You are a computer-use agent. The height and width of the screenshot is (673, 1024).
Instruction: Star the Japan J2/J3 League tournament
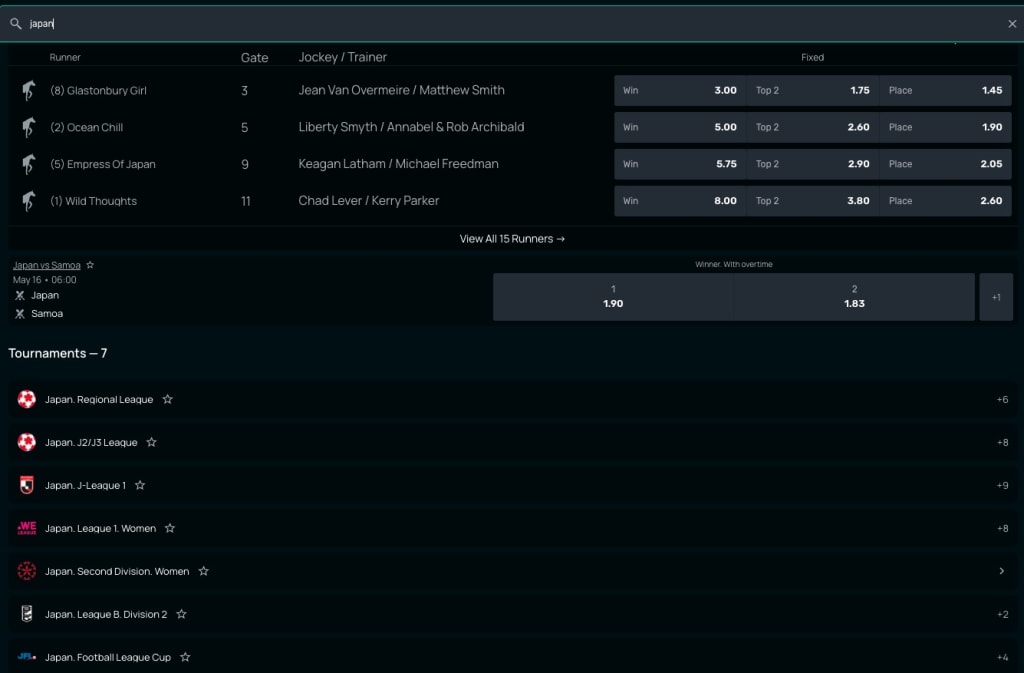coord(152,442)
